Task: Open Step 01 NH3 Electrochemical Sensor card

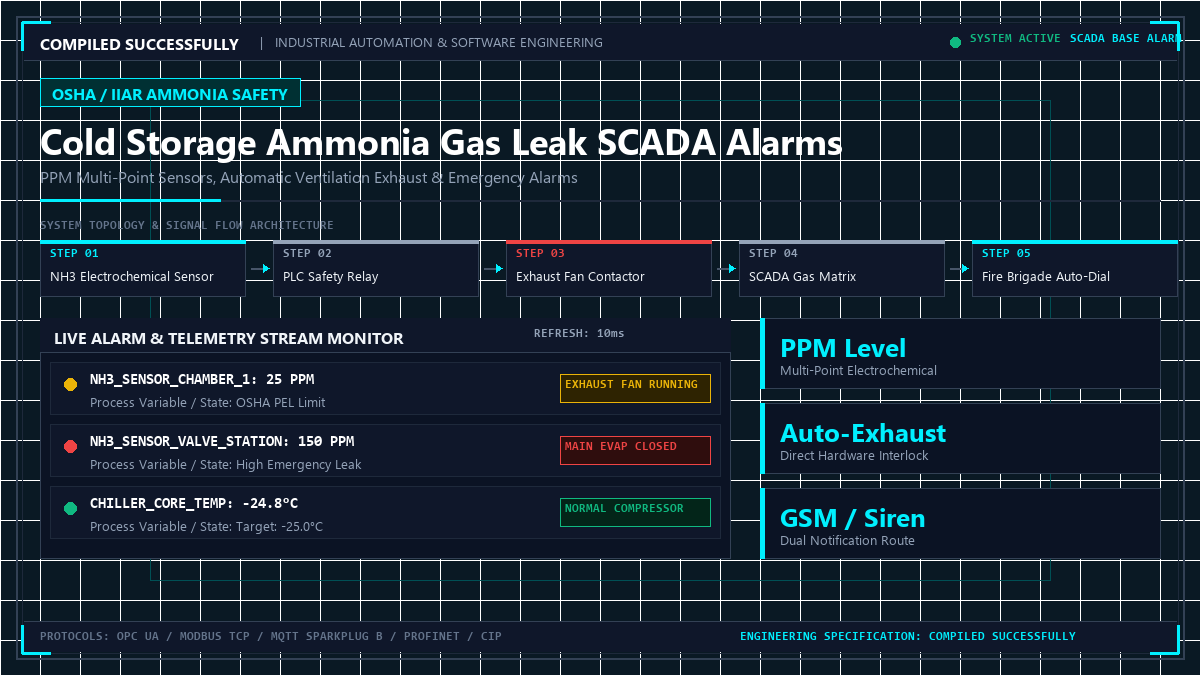Action: click(143, 268)
